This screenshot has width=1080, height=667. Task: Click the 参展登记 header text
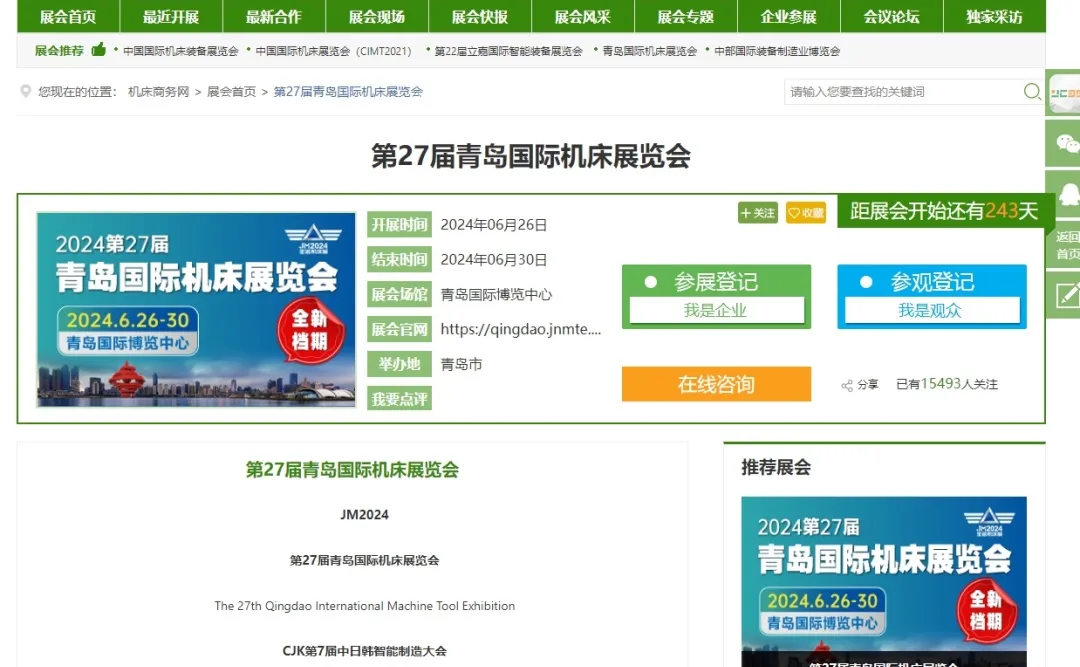pos(716,282)
